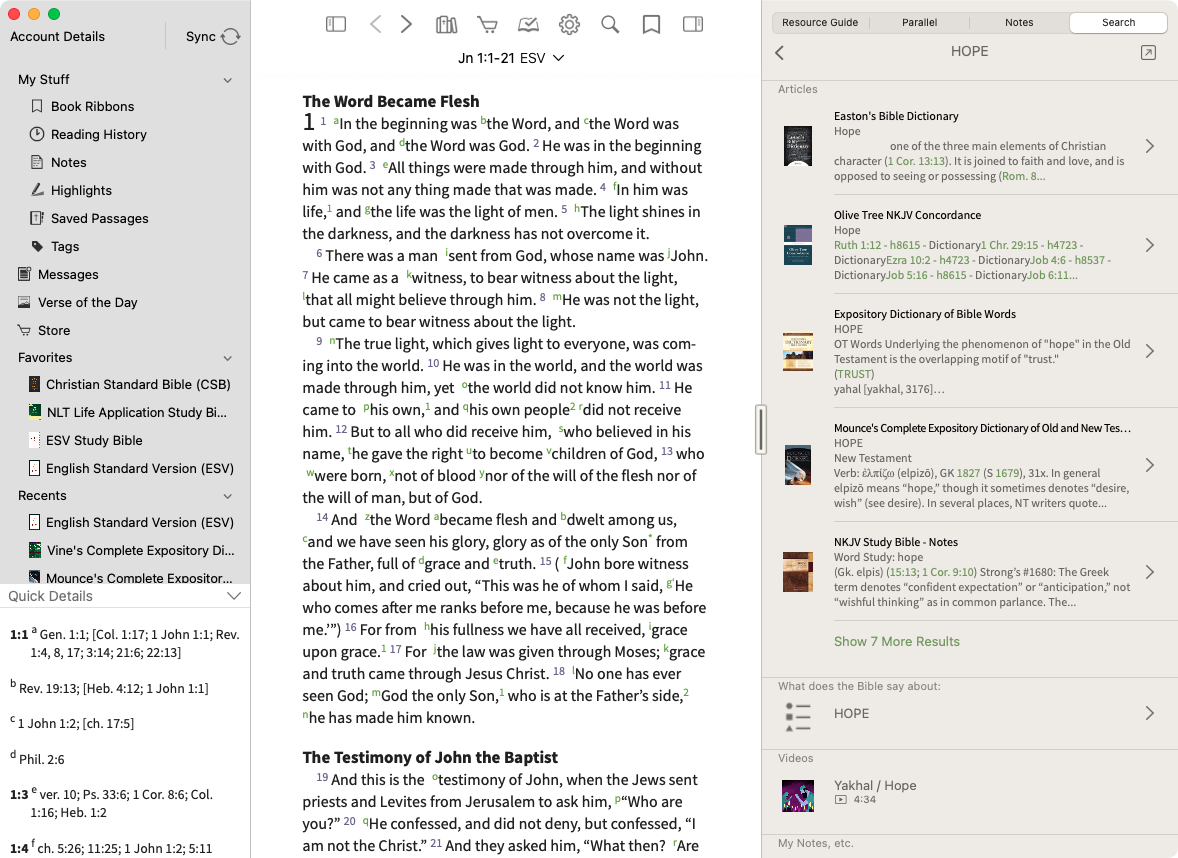The image size is (1178, 858).
Task: Open settings gear in the toolbar
Action: coord(569,25)
